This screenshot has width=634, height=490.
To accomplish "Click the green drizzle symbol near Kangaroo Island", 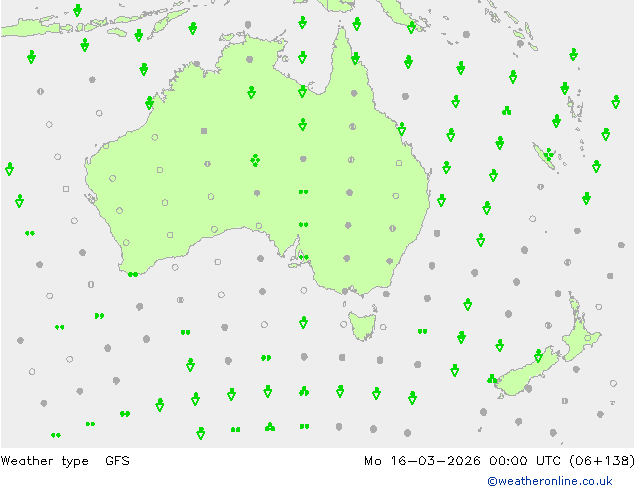I will coord(304,258).
